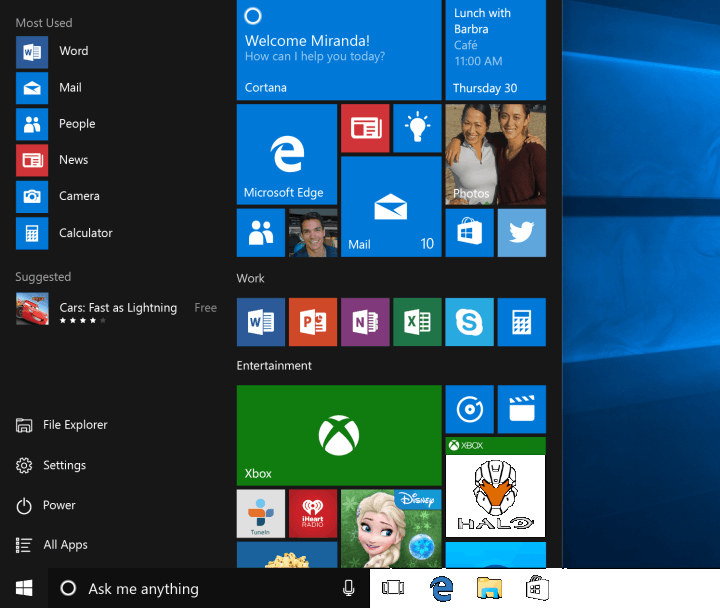Launch the Calculator tile in Work group
720x608 pixels.
522,322
